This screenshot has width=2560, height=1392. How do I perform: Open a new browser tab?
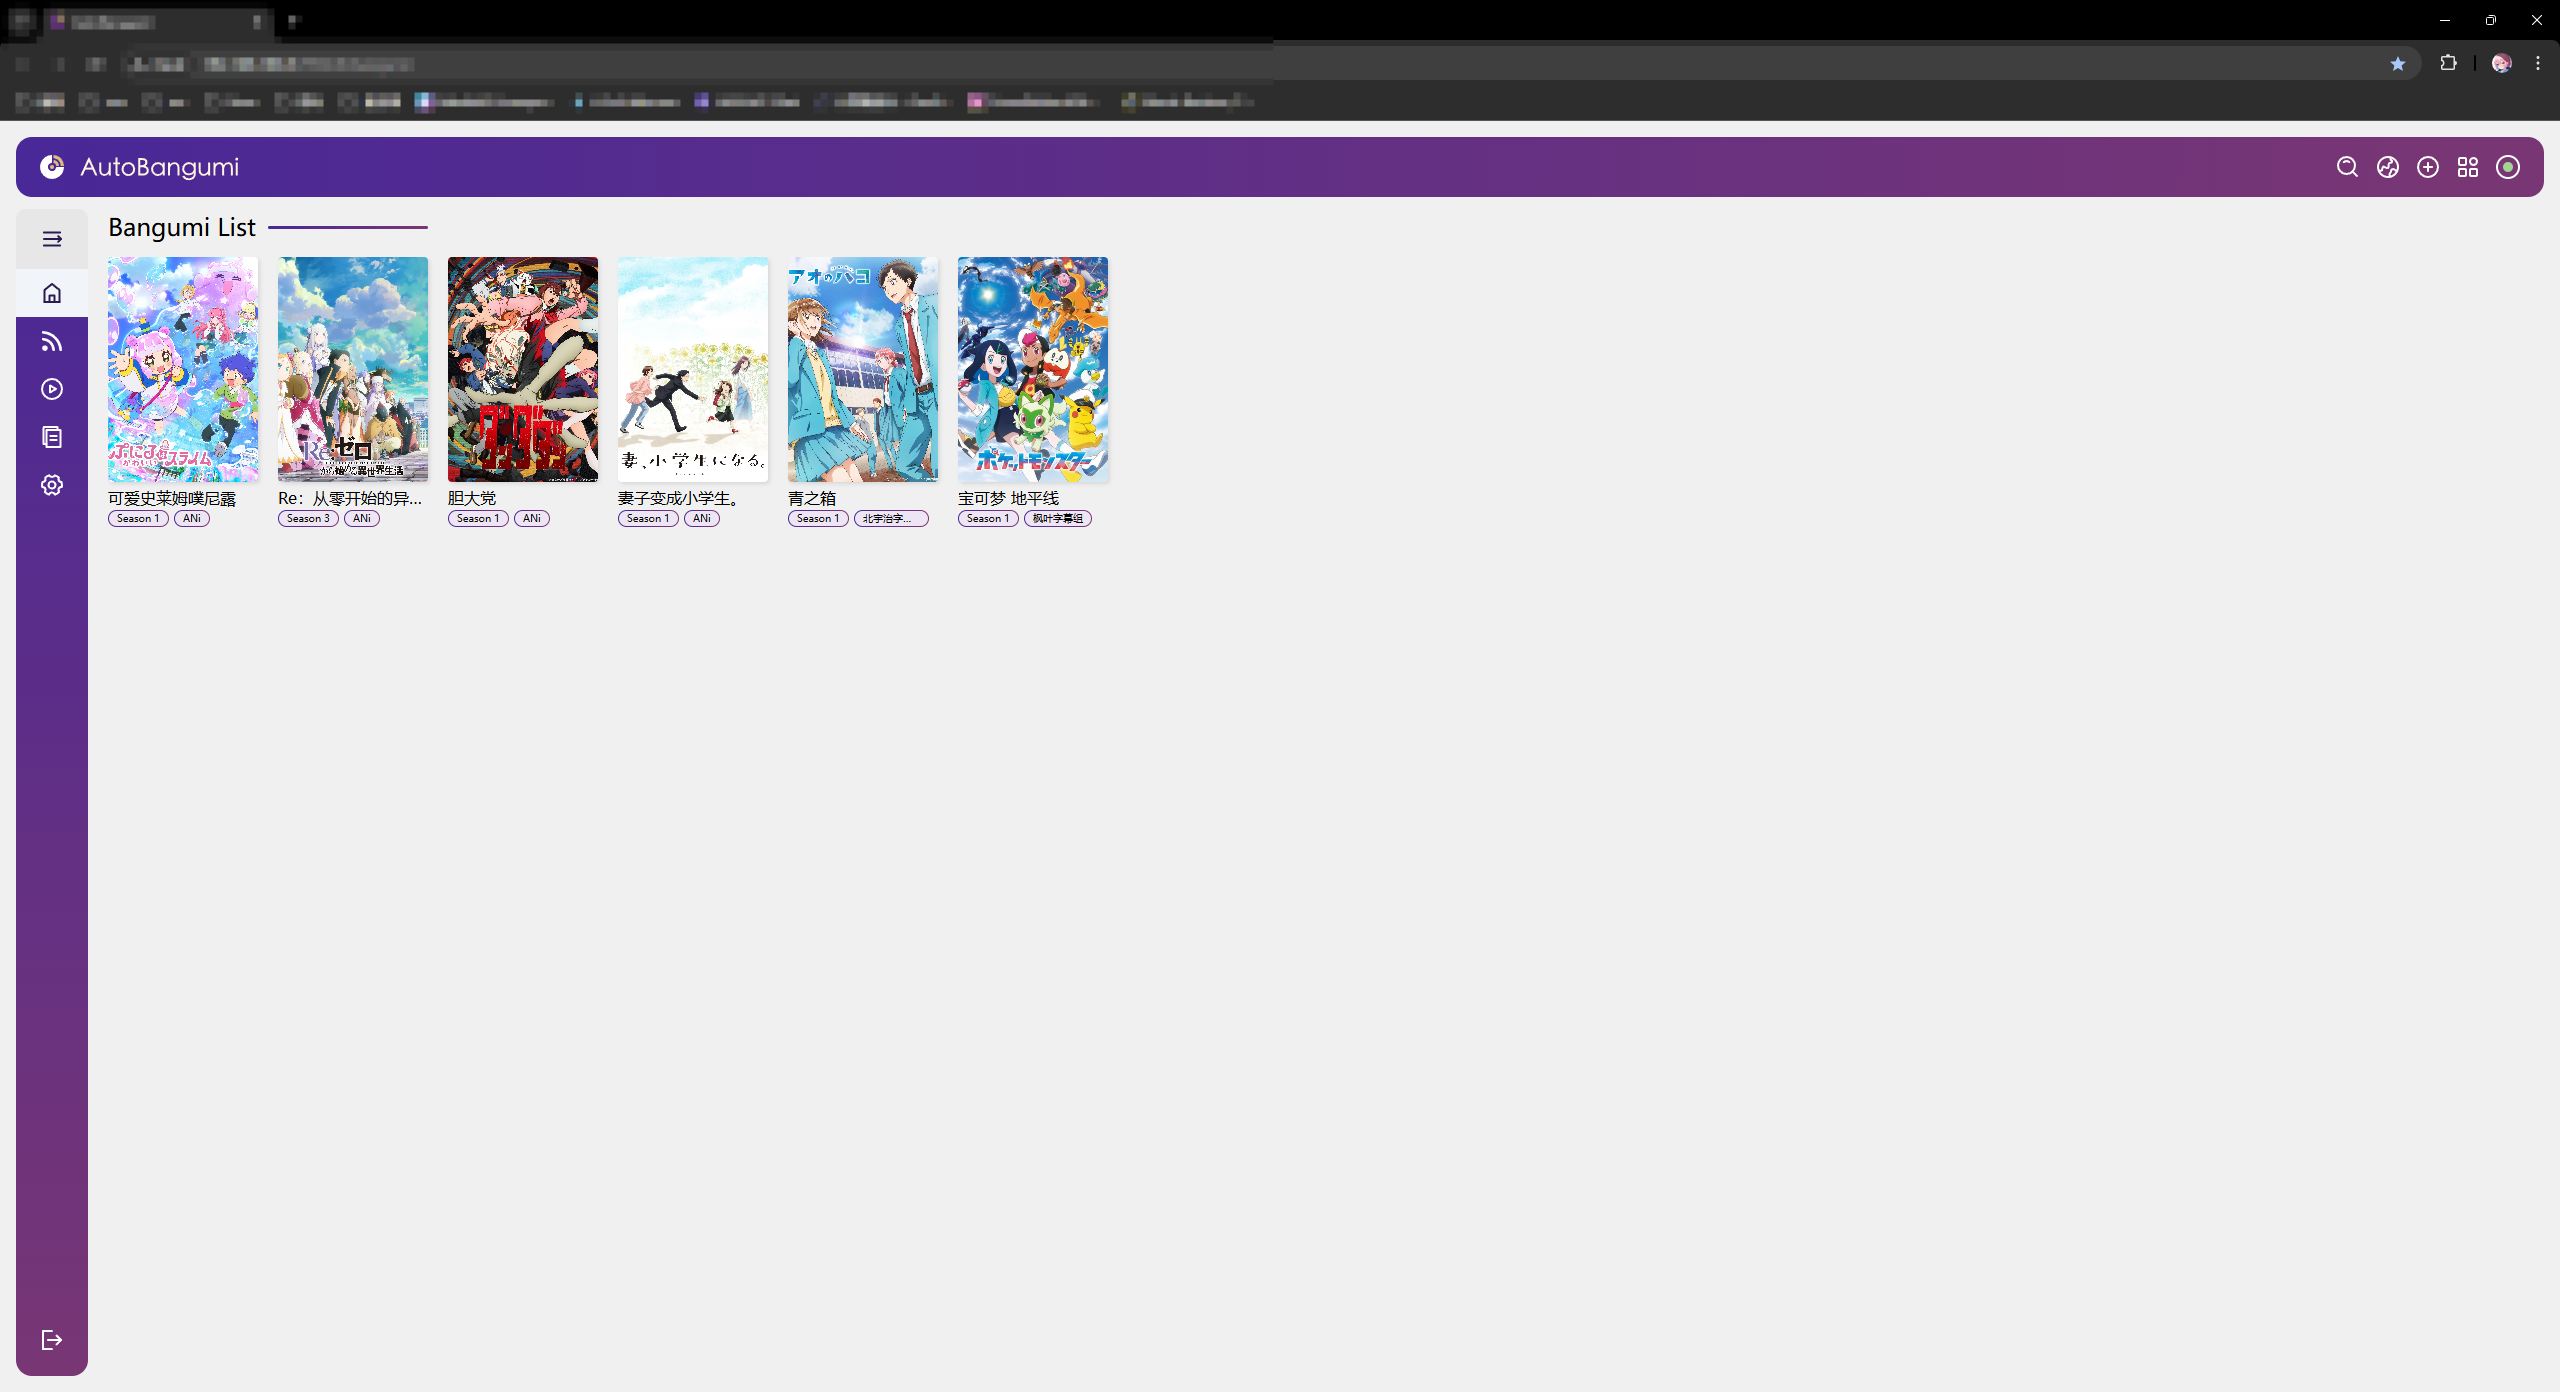(x=294, y=20)
